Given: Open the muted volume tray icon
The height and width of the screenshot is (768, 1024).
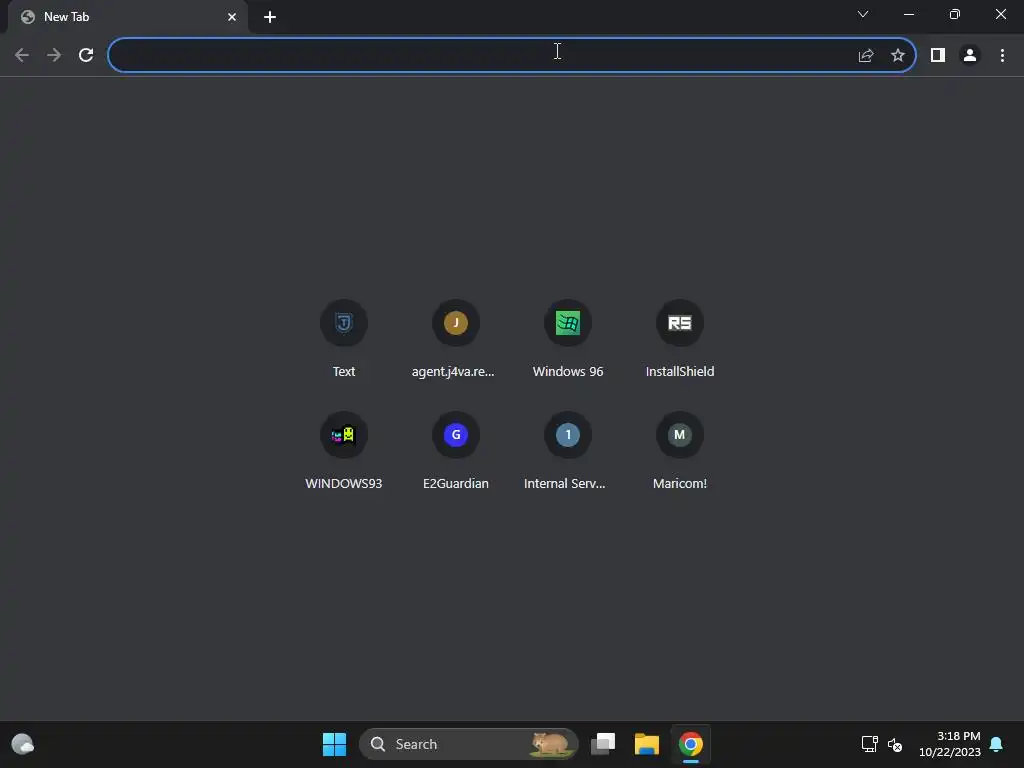Looking at the screenshot, I should tap(895, 744).
